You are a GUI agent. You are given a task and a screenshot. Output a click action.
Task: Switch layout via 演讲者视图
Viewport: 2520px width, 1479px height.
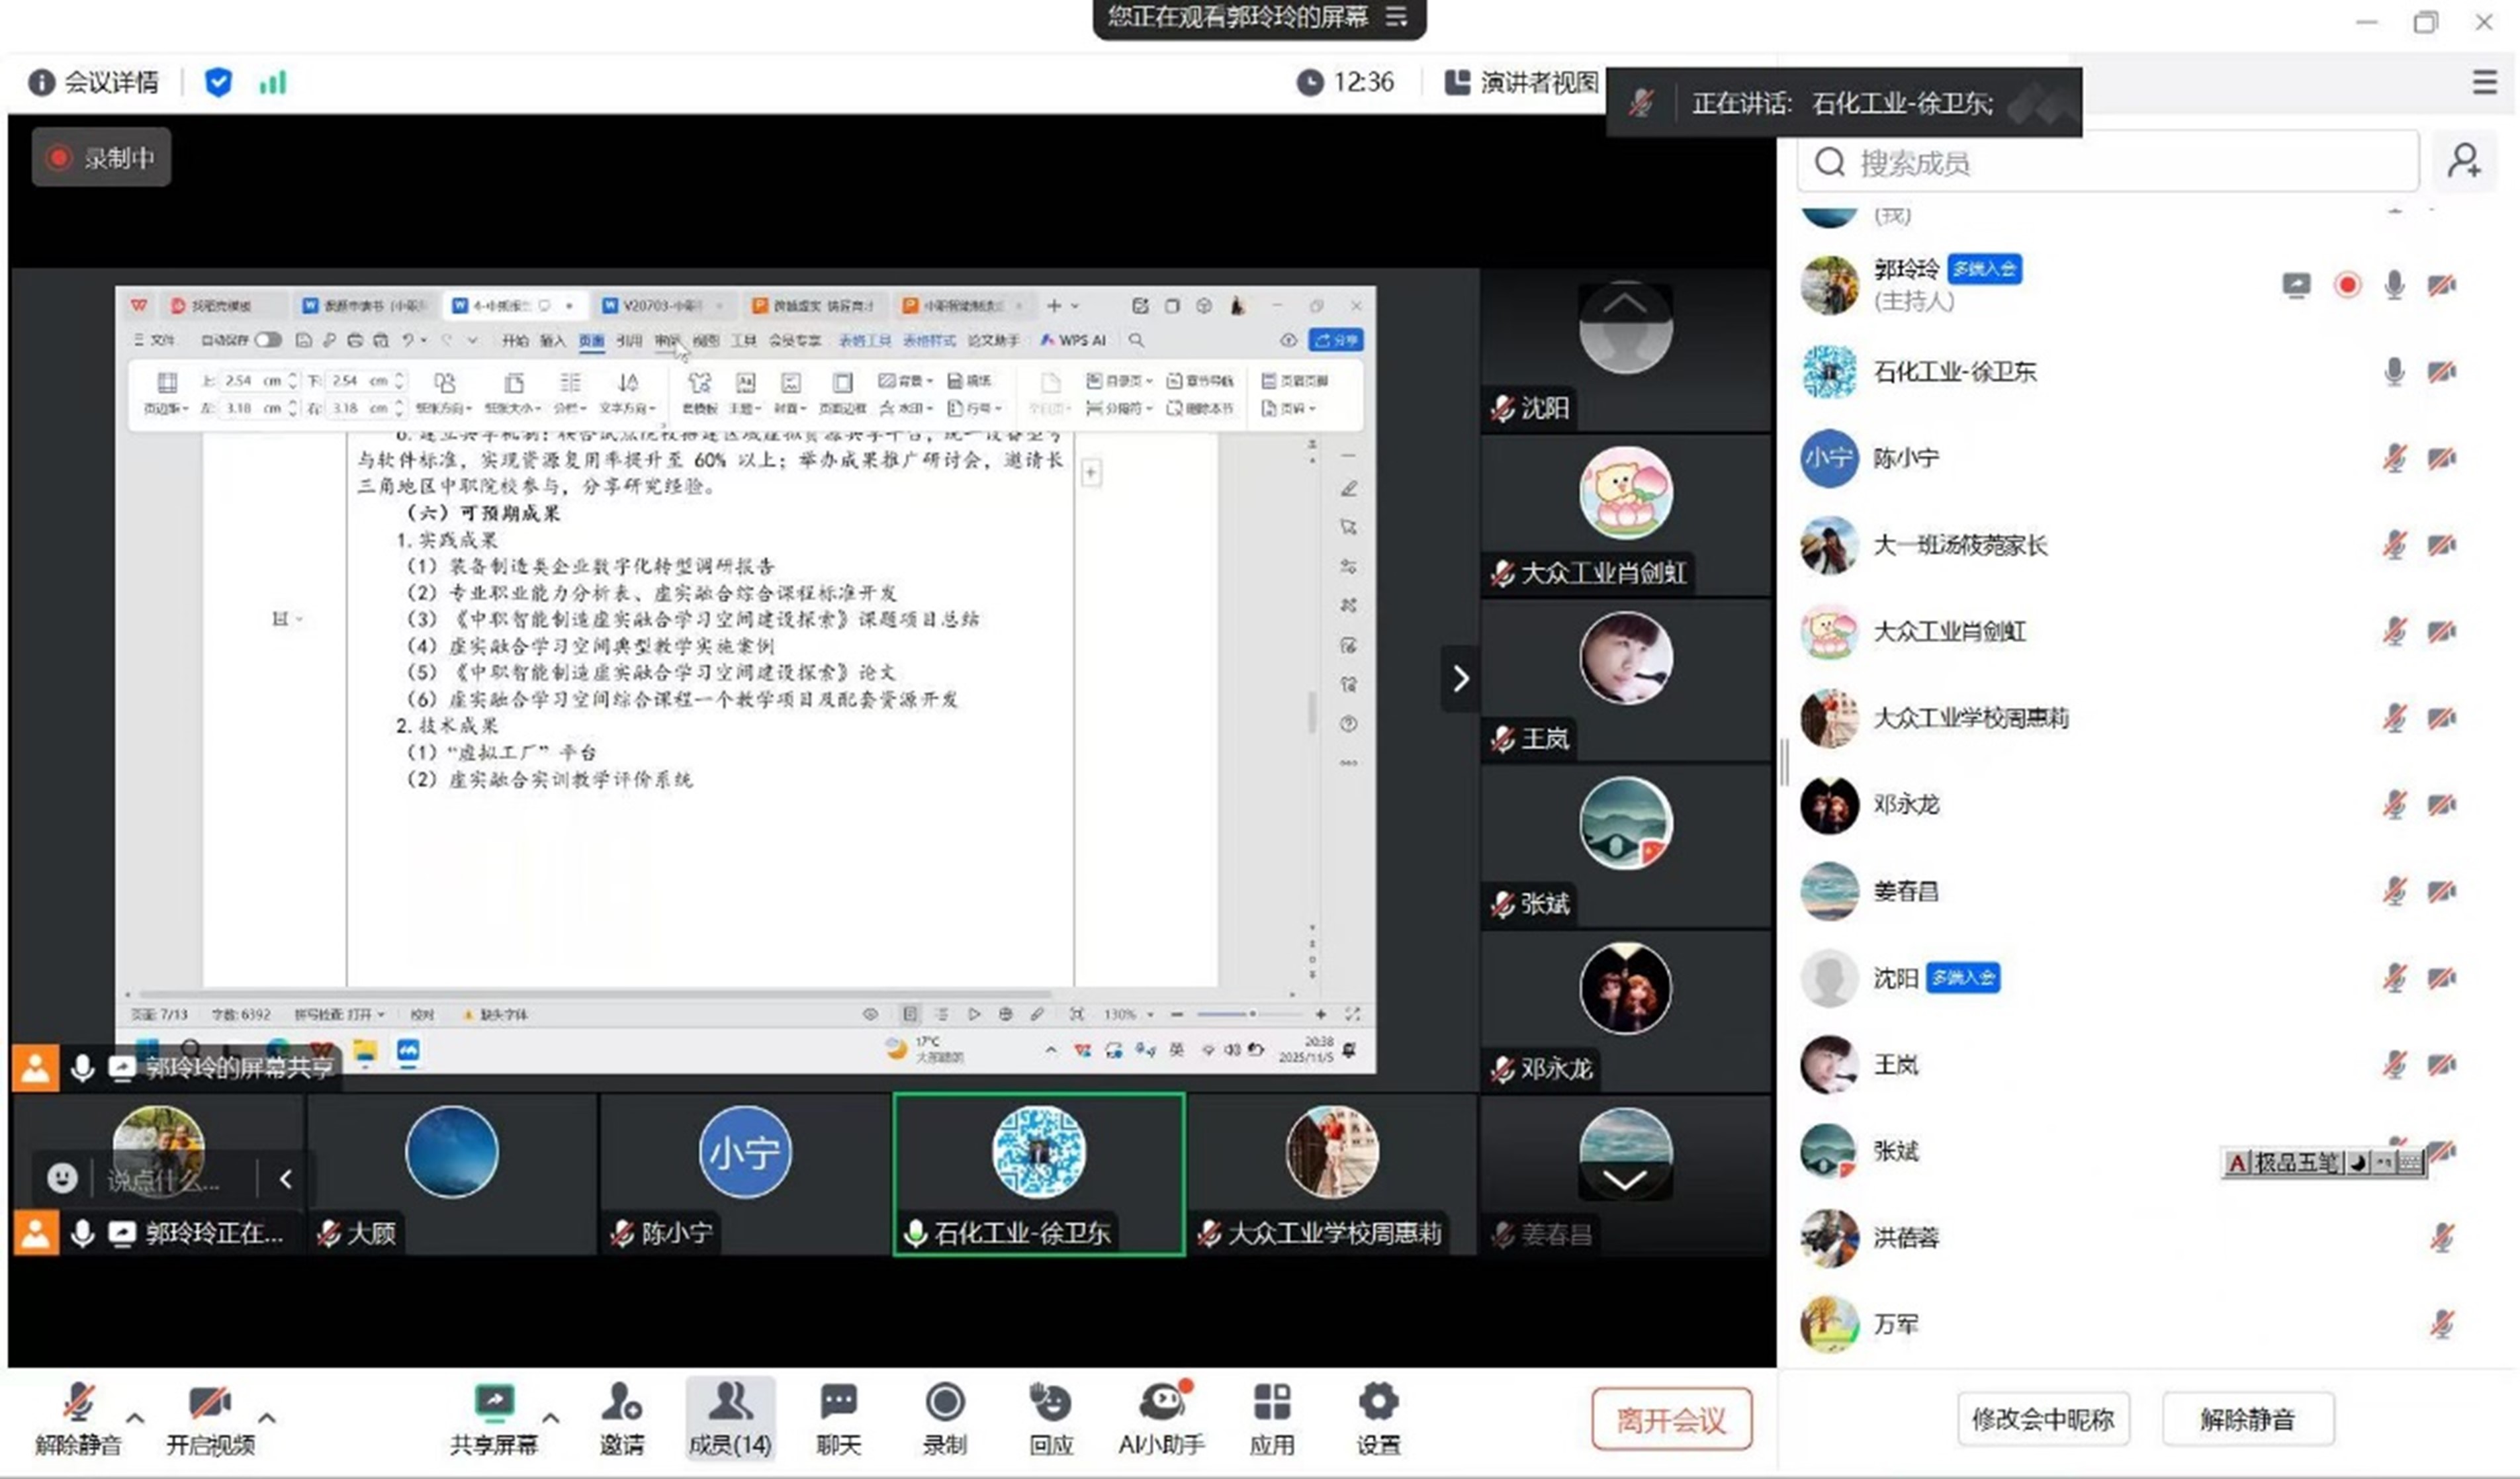[x=1521, y=82]
